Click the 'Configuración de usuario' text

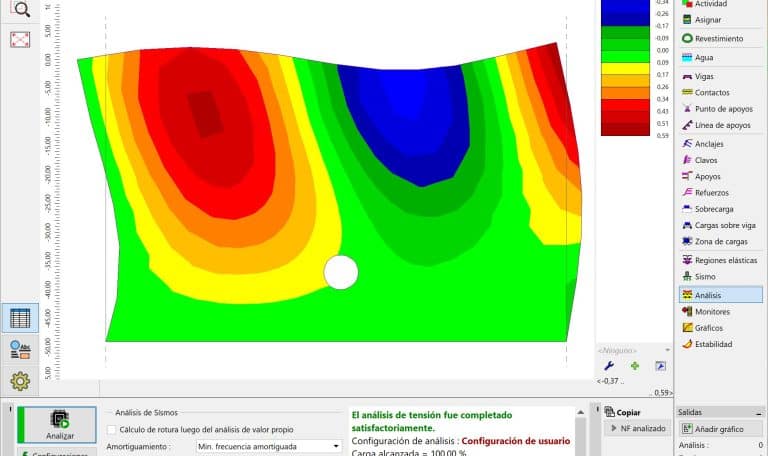[516, 441]
